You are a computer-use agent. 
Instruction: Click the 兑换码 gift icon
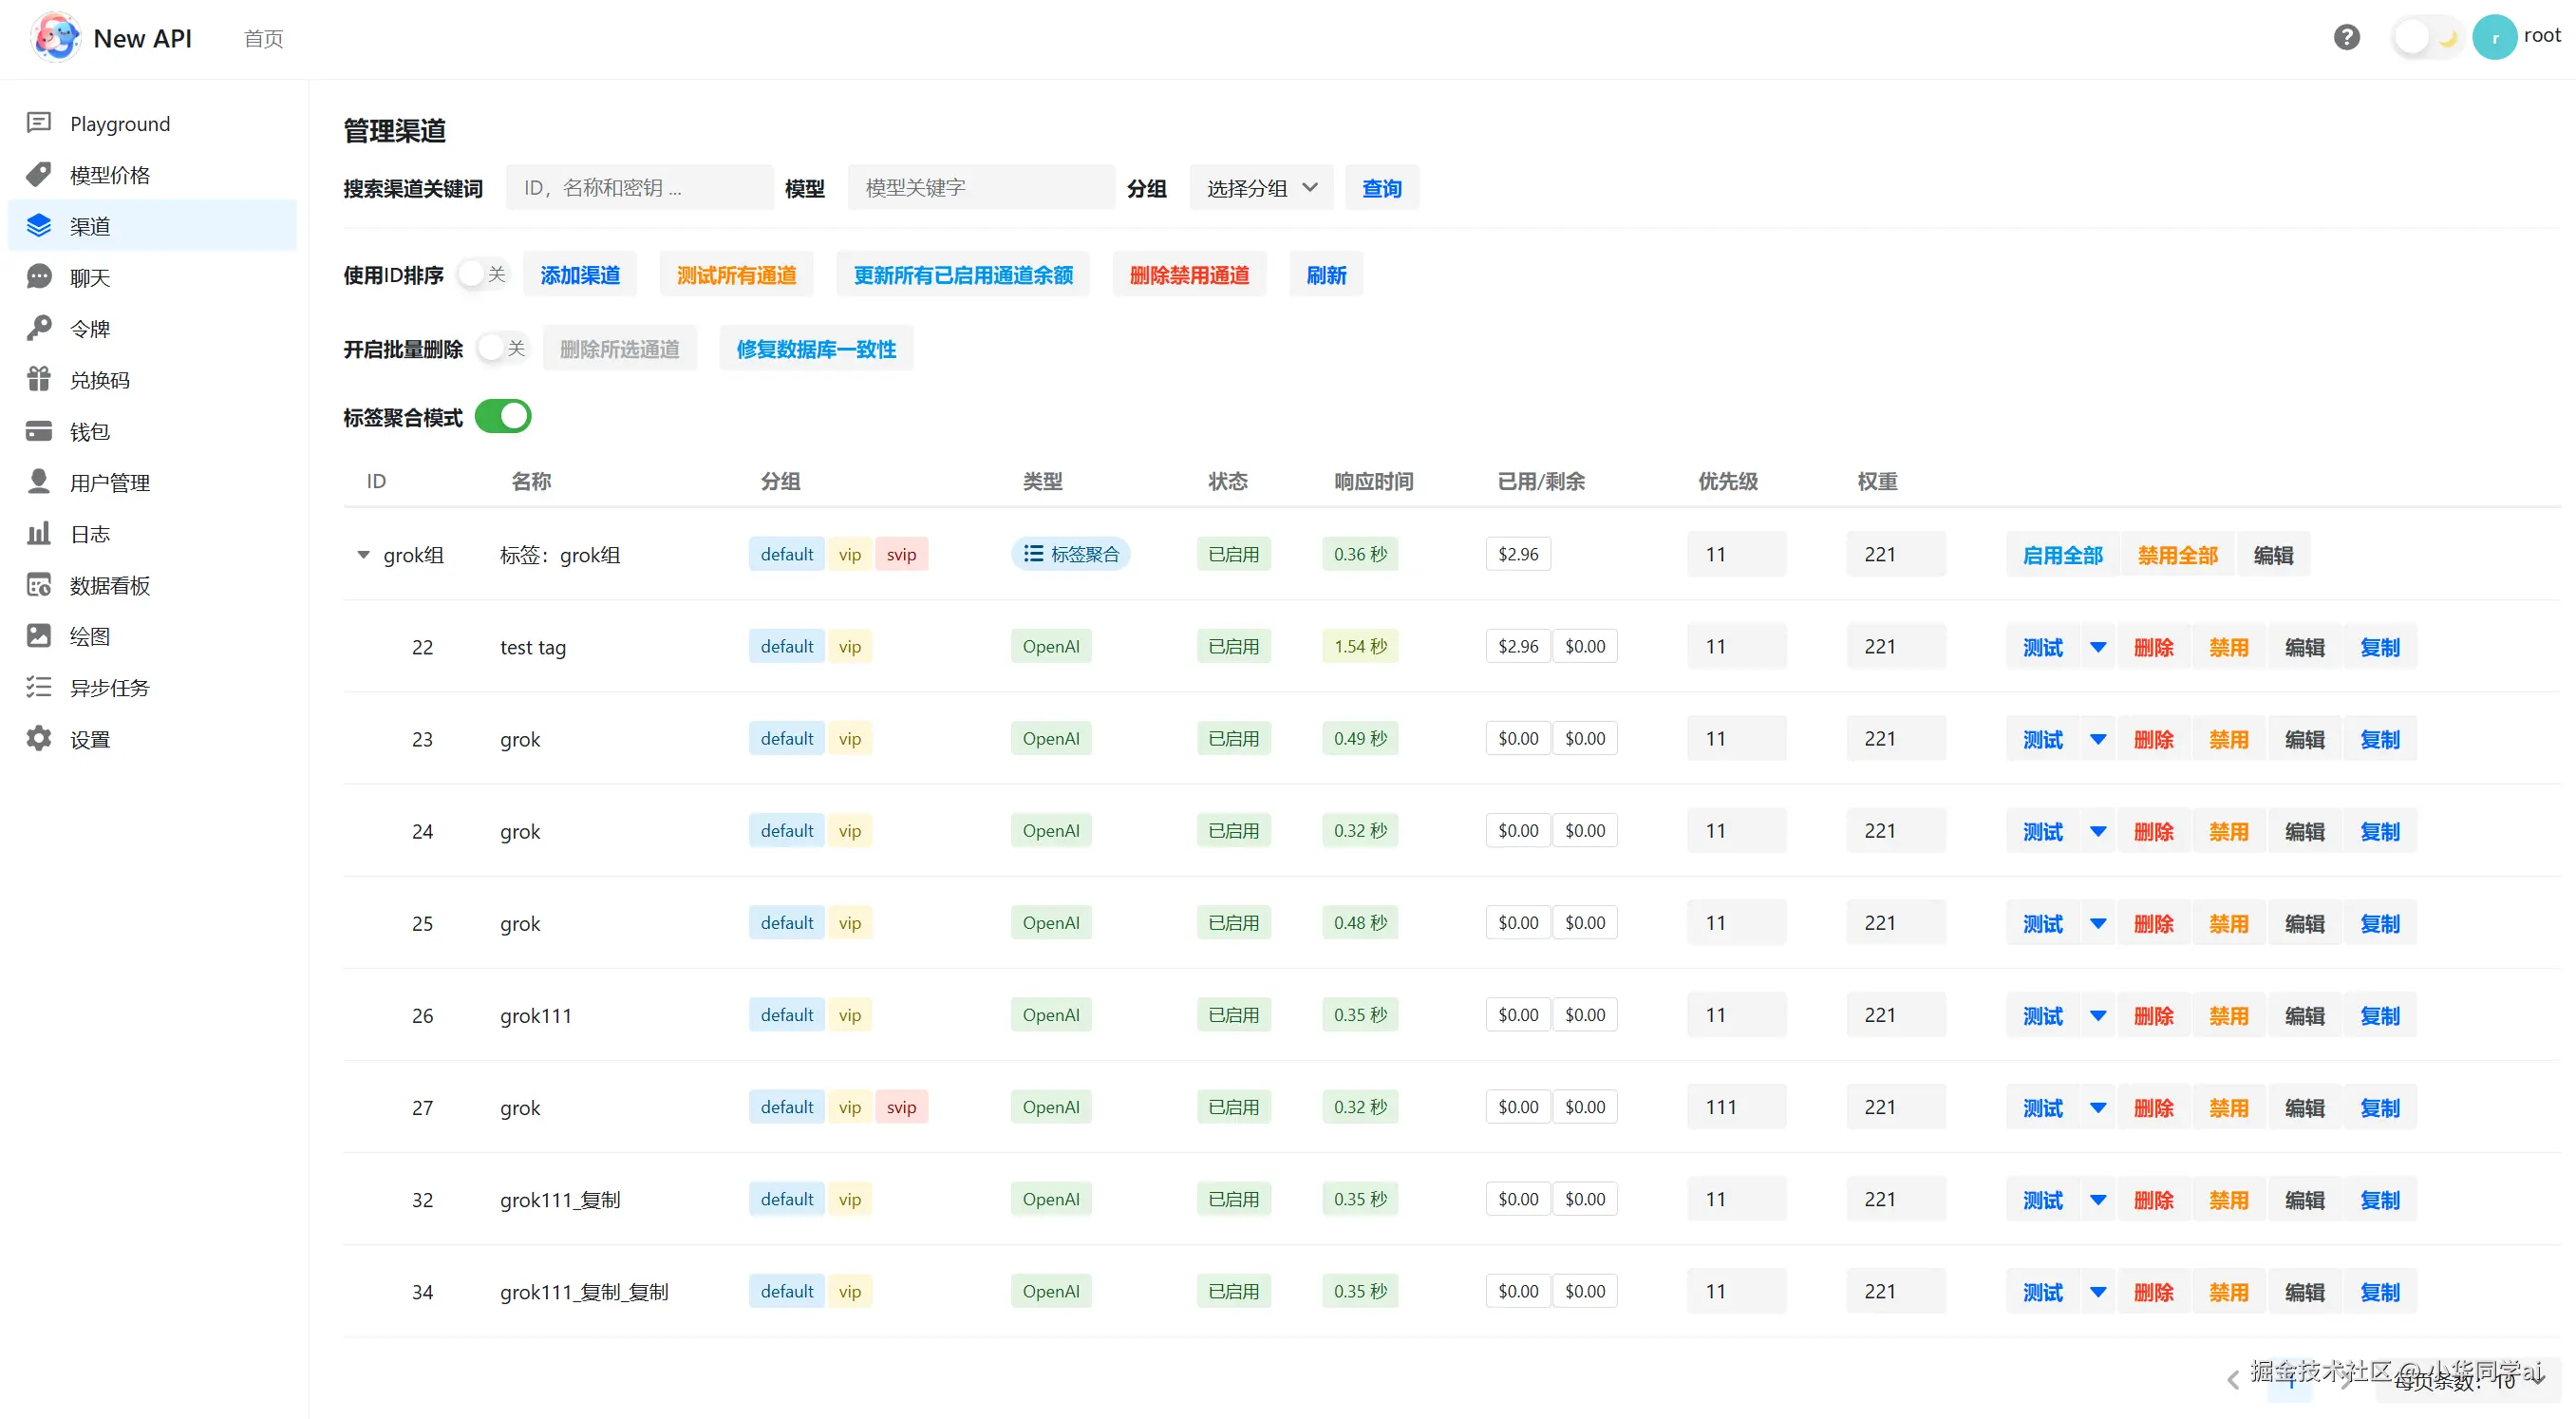[39, 379]
